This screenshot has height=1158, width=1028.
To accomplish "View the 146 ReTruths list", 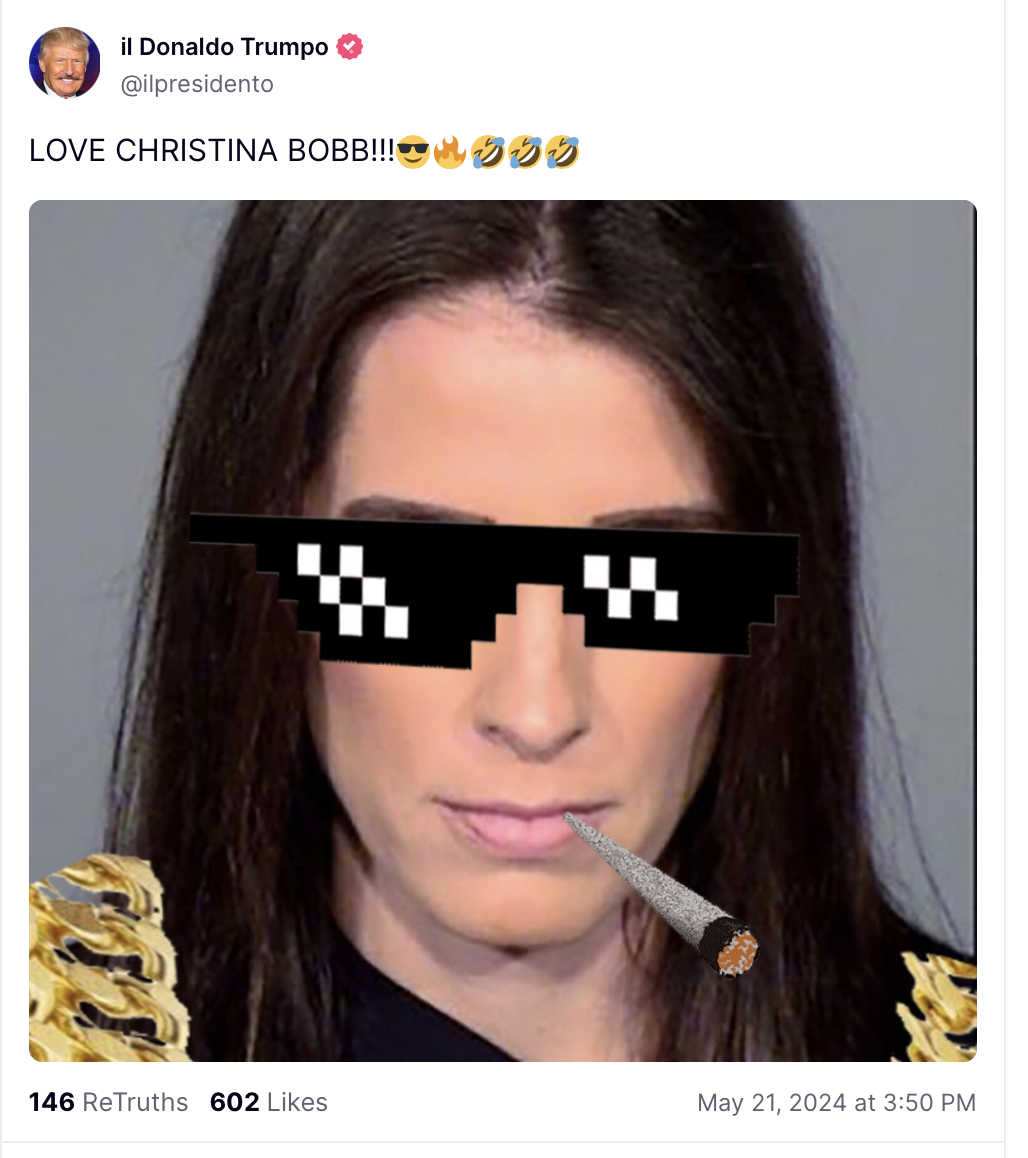I will (109, 1102).
